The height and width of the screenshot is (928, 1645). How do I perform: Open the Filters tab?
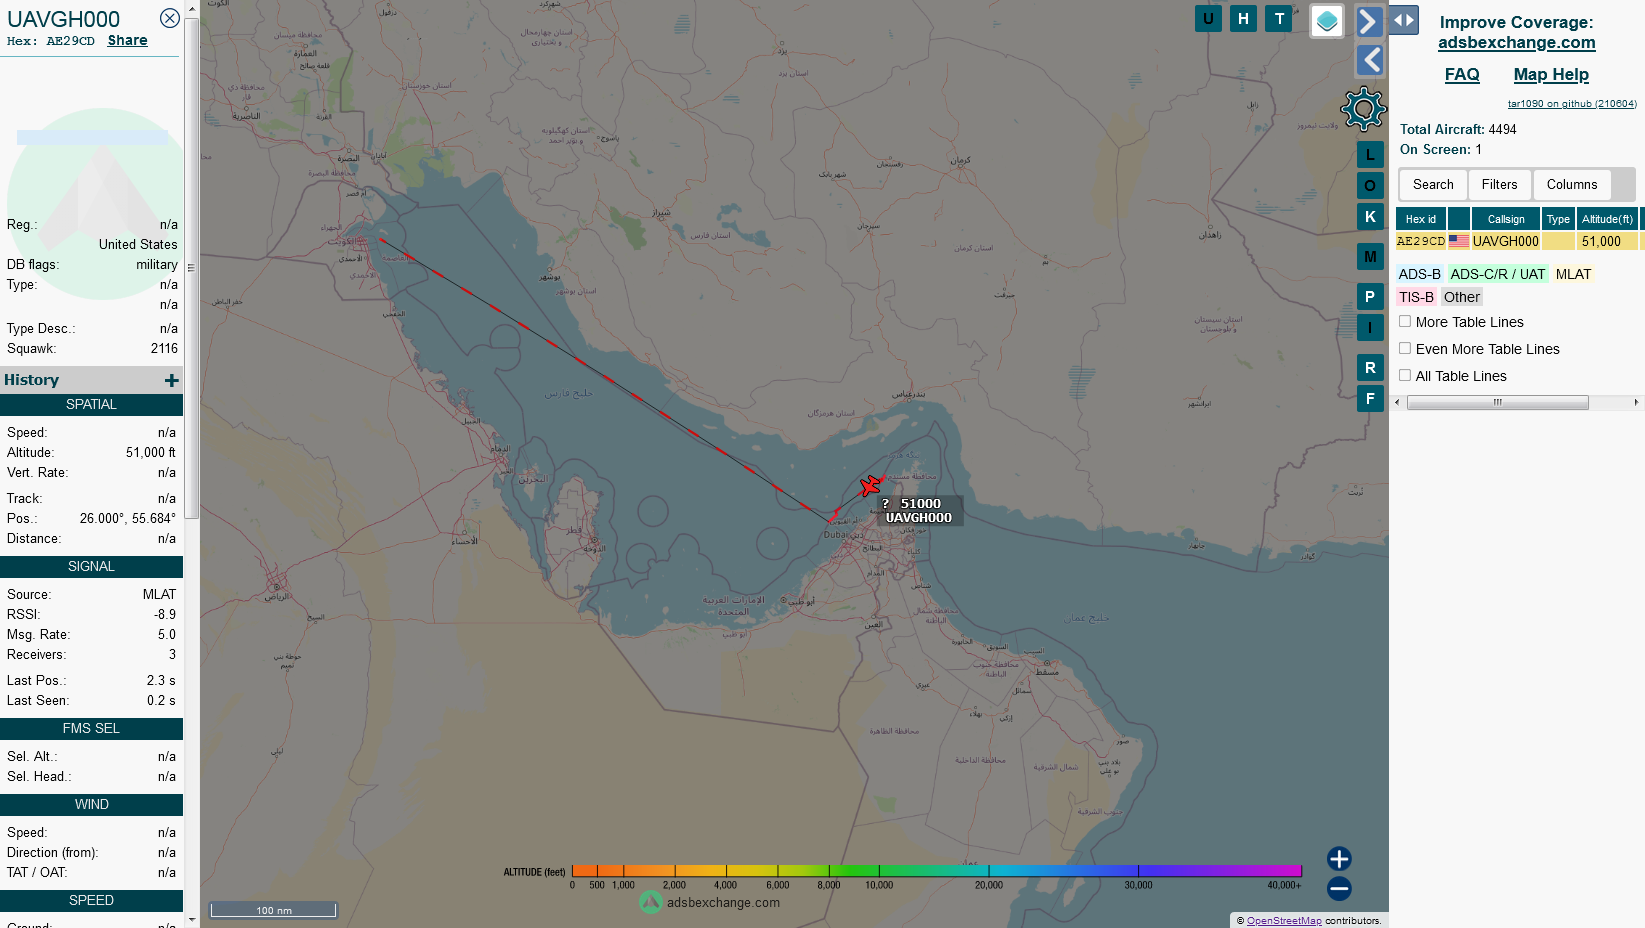[x=1499, y=184]
